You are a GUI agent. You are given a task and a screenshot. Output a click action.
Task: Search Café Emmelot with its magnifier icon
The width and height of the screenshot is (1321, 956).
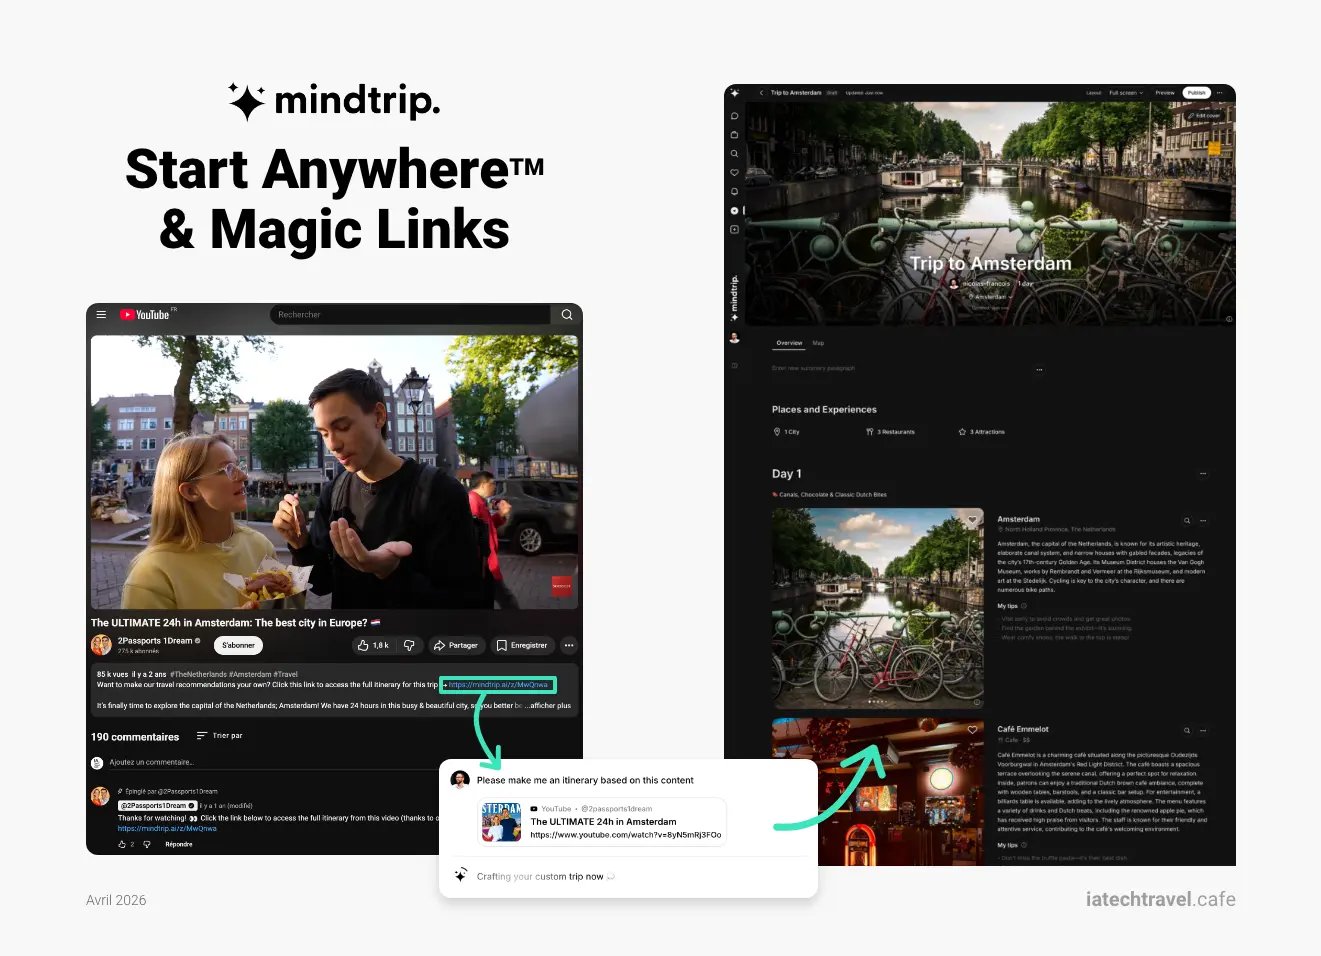[1187, 730]
